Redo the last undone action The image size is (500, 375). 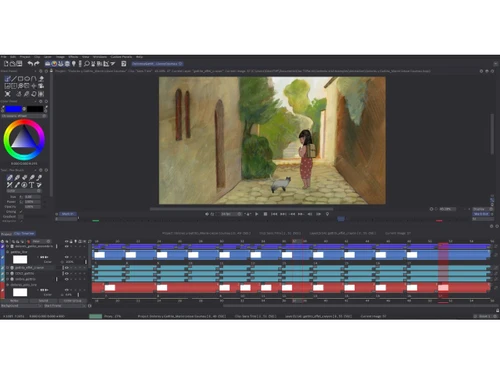coord(37,64)
